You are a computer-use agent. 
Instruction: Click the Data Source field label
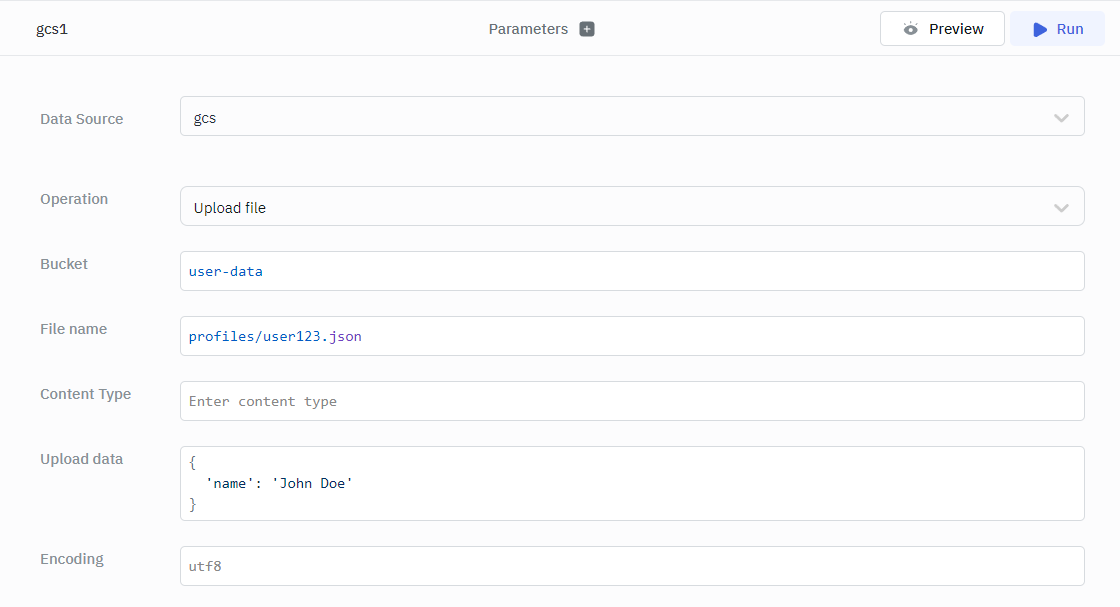[82, 119]
